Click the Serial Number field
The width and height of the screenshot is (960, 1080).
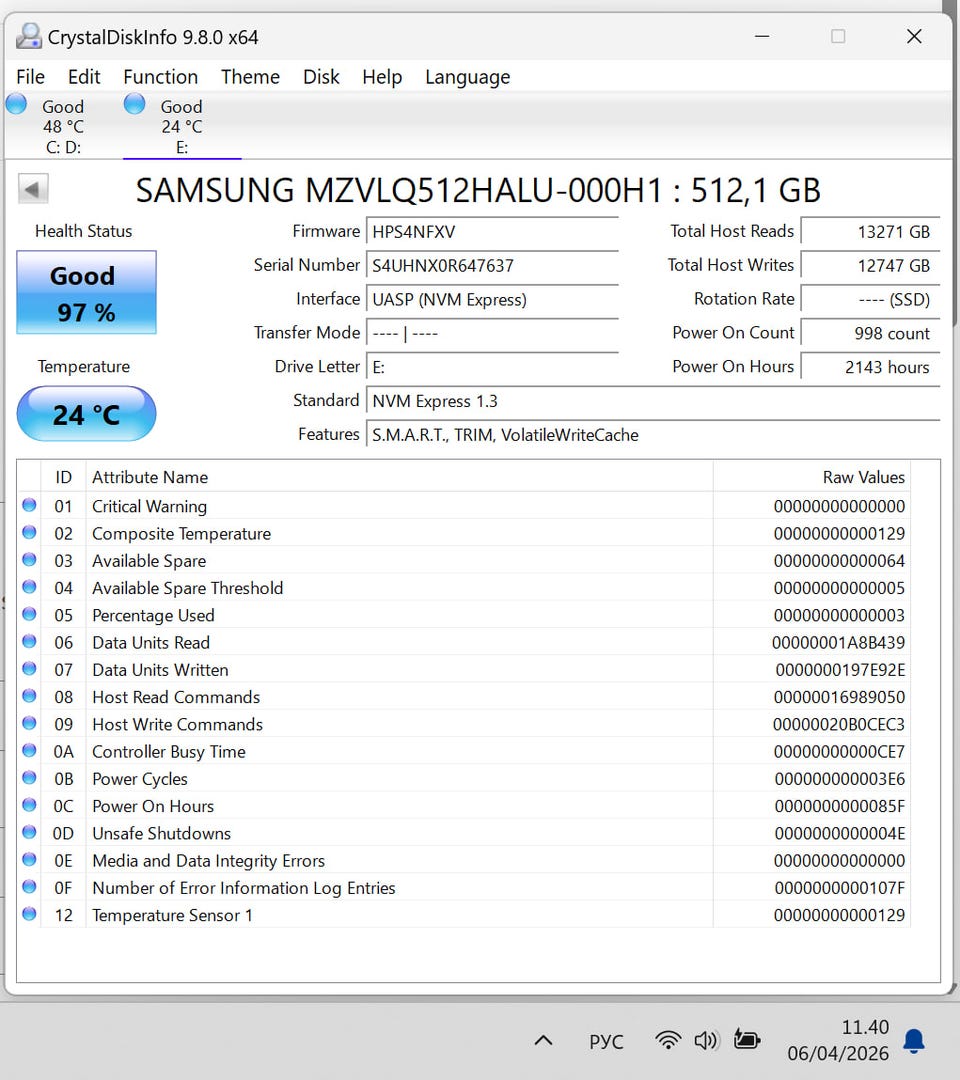point(492,266)
